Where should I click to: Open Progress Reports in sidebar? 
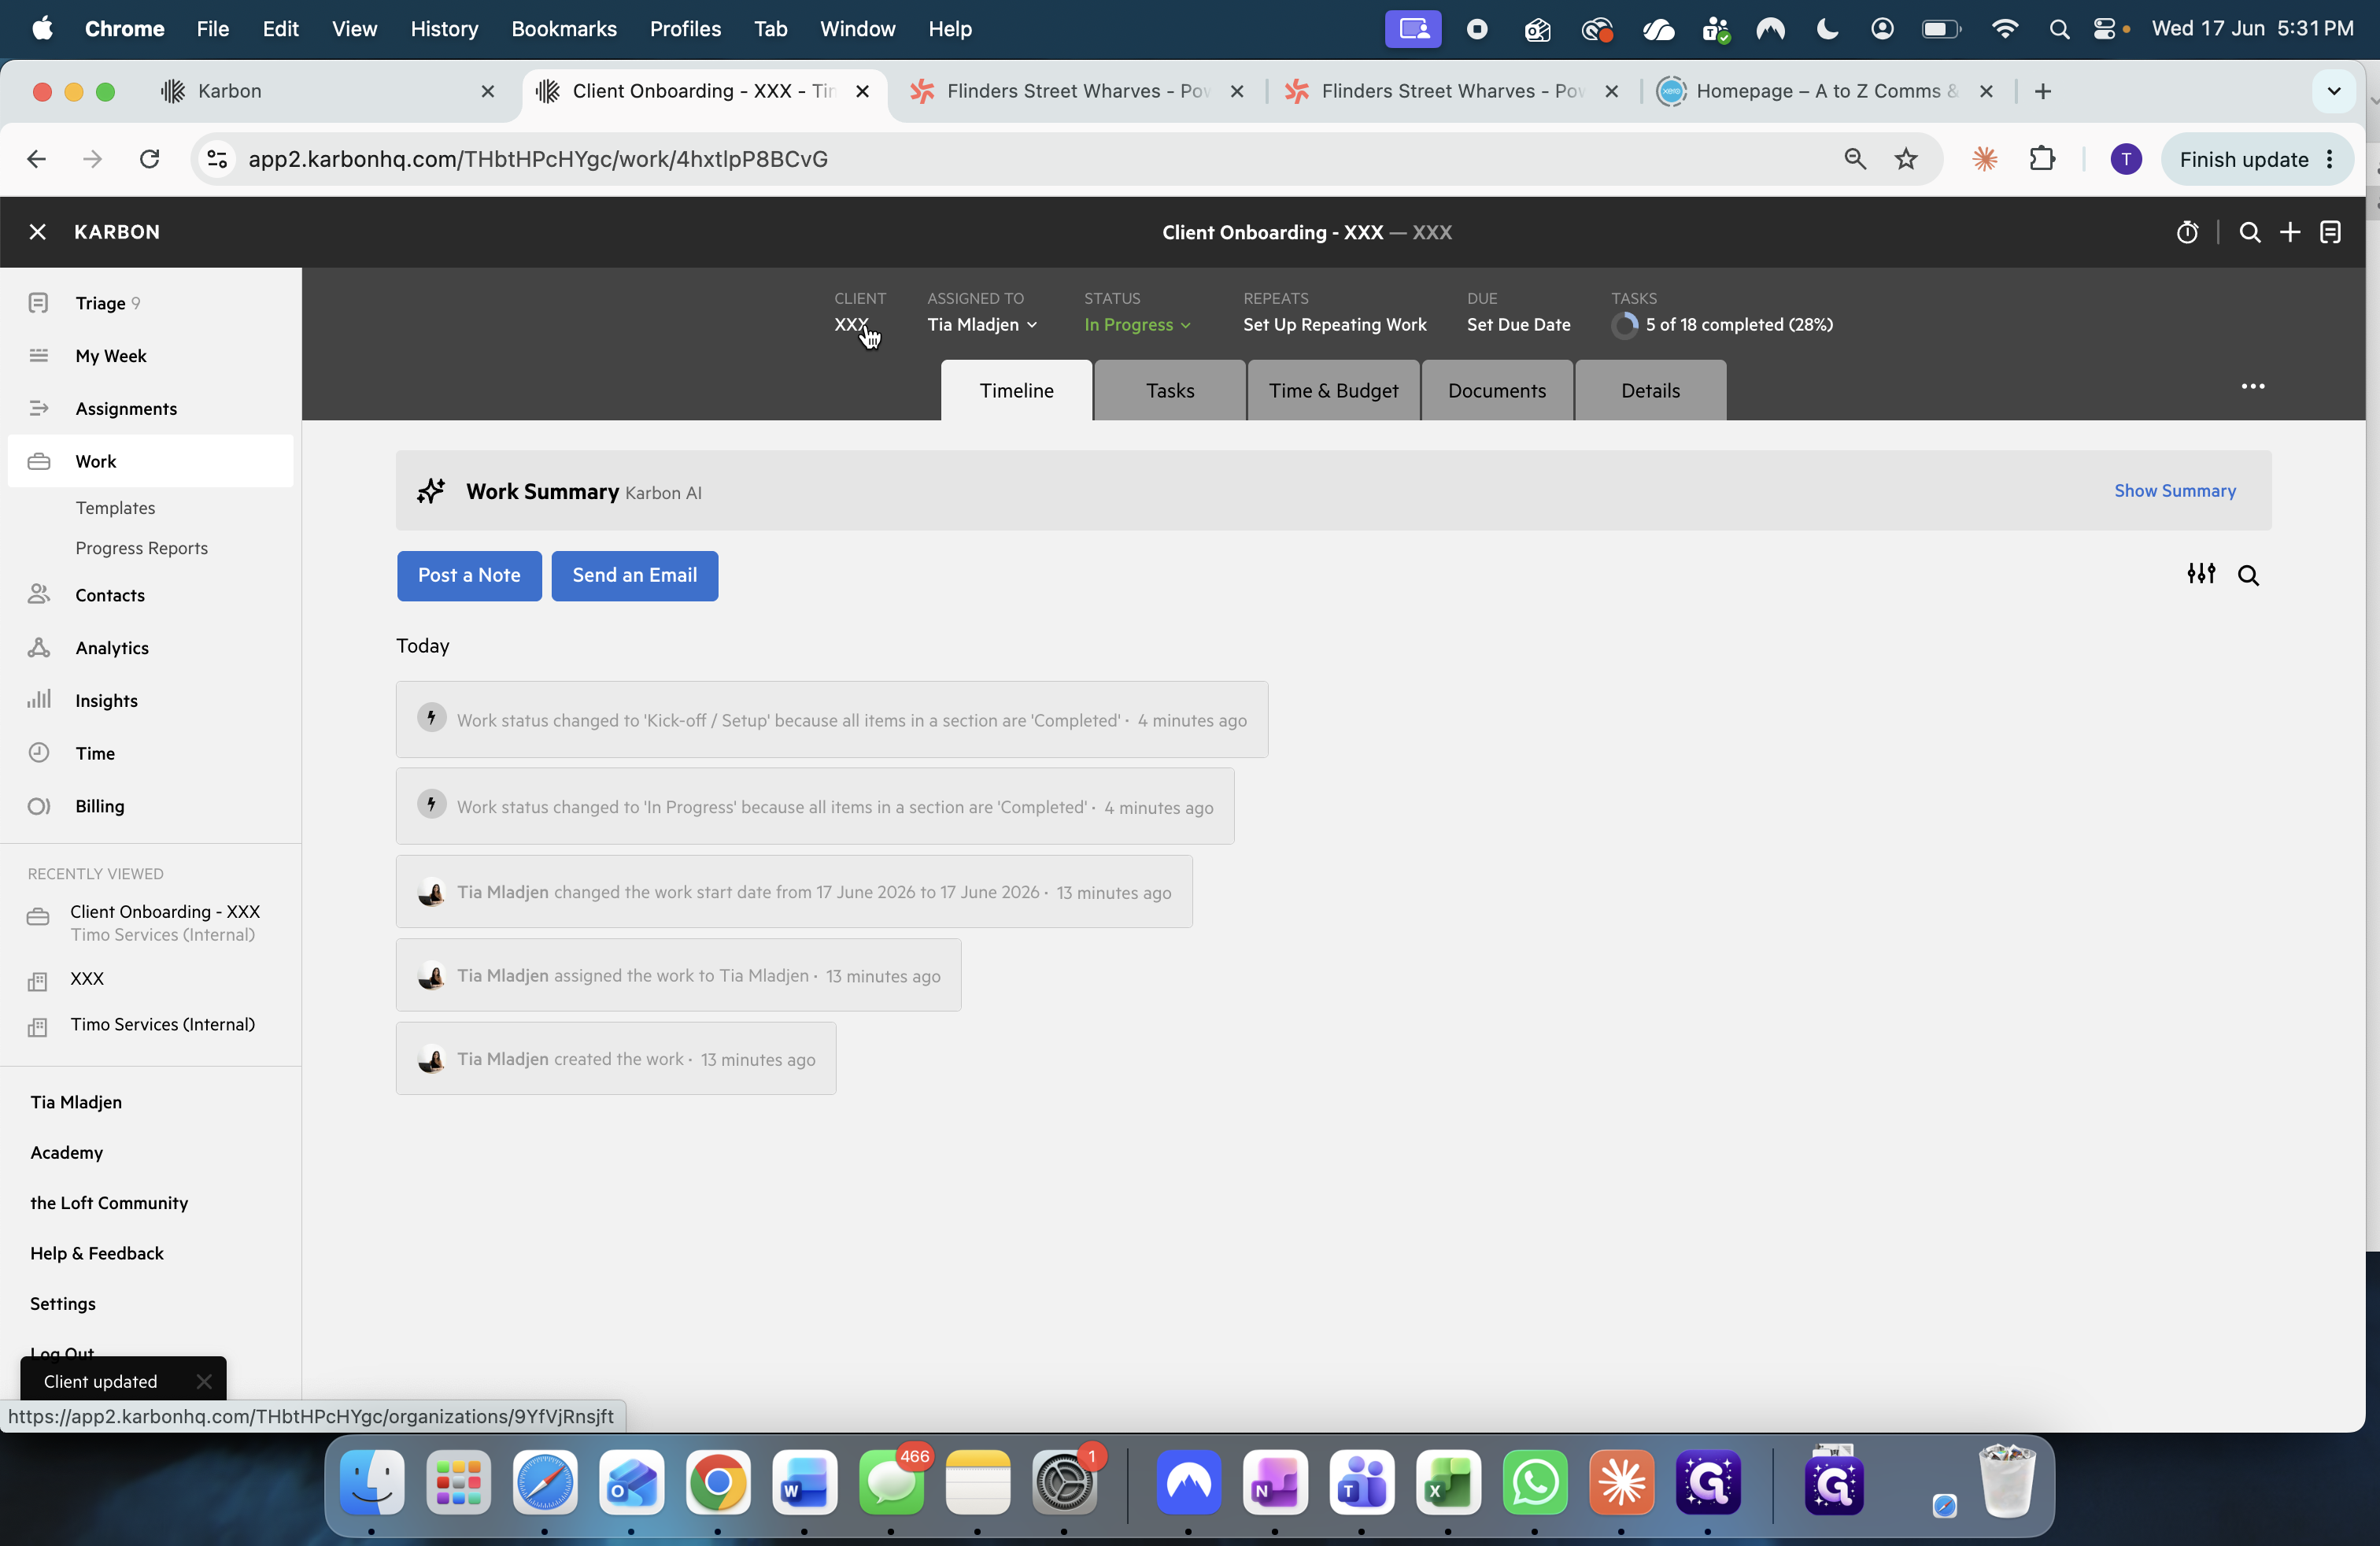point(141,547)
